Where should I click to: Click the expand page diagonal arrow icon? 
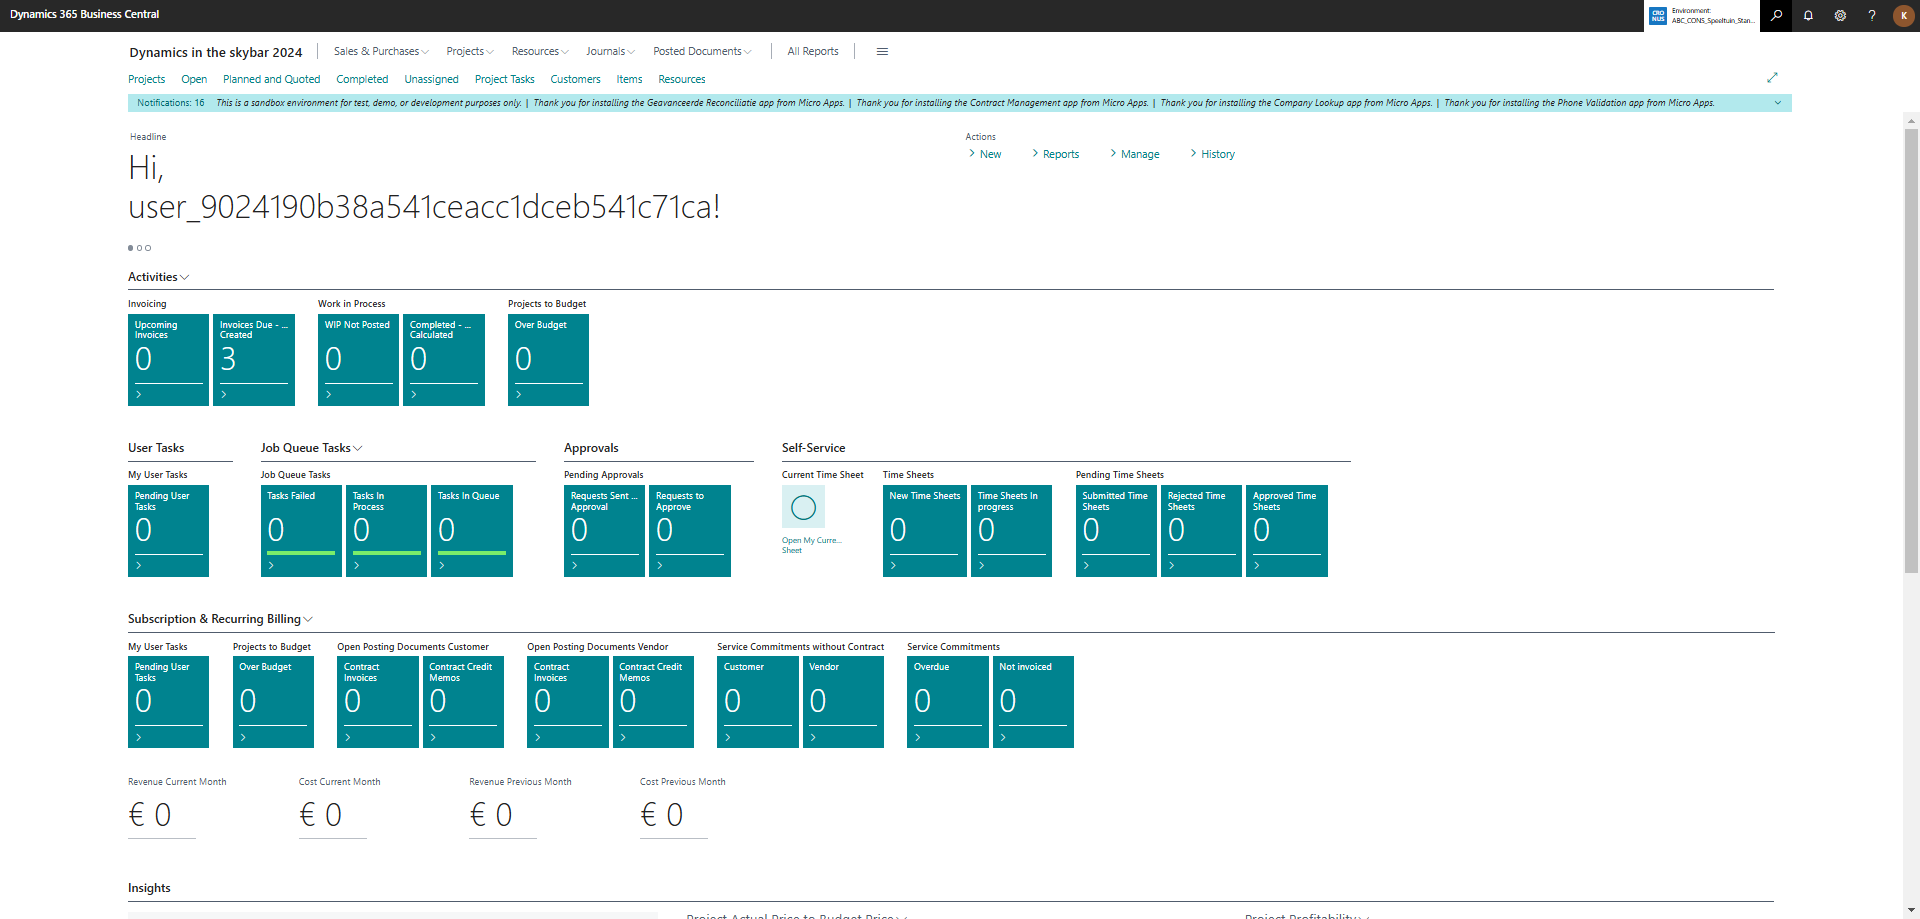(1772, 78)
